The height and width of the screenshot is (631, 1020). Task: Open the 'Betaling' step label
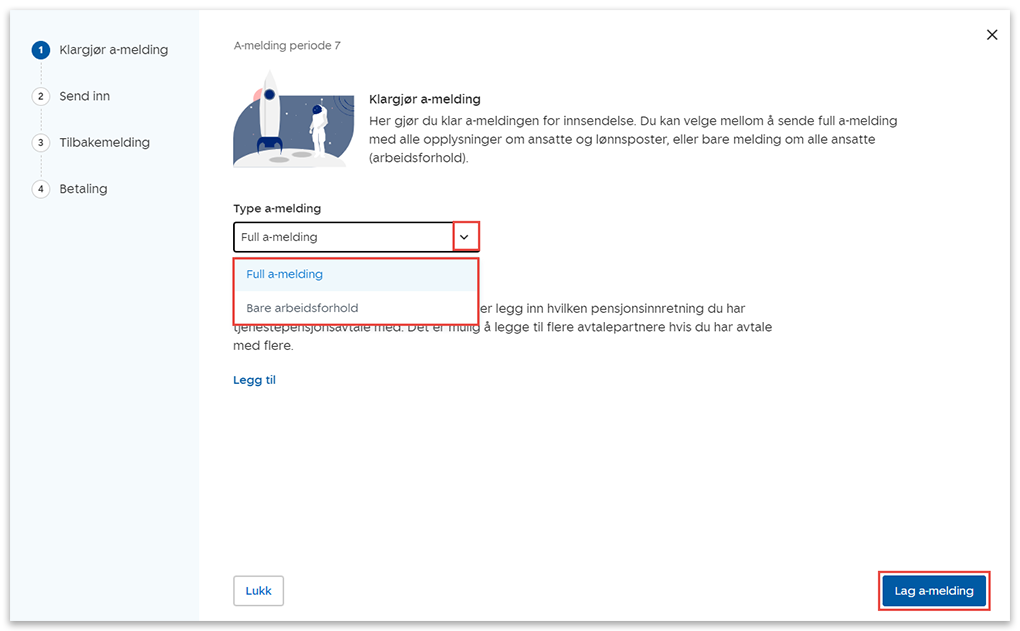click(83, 189)
